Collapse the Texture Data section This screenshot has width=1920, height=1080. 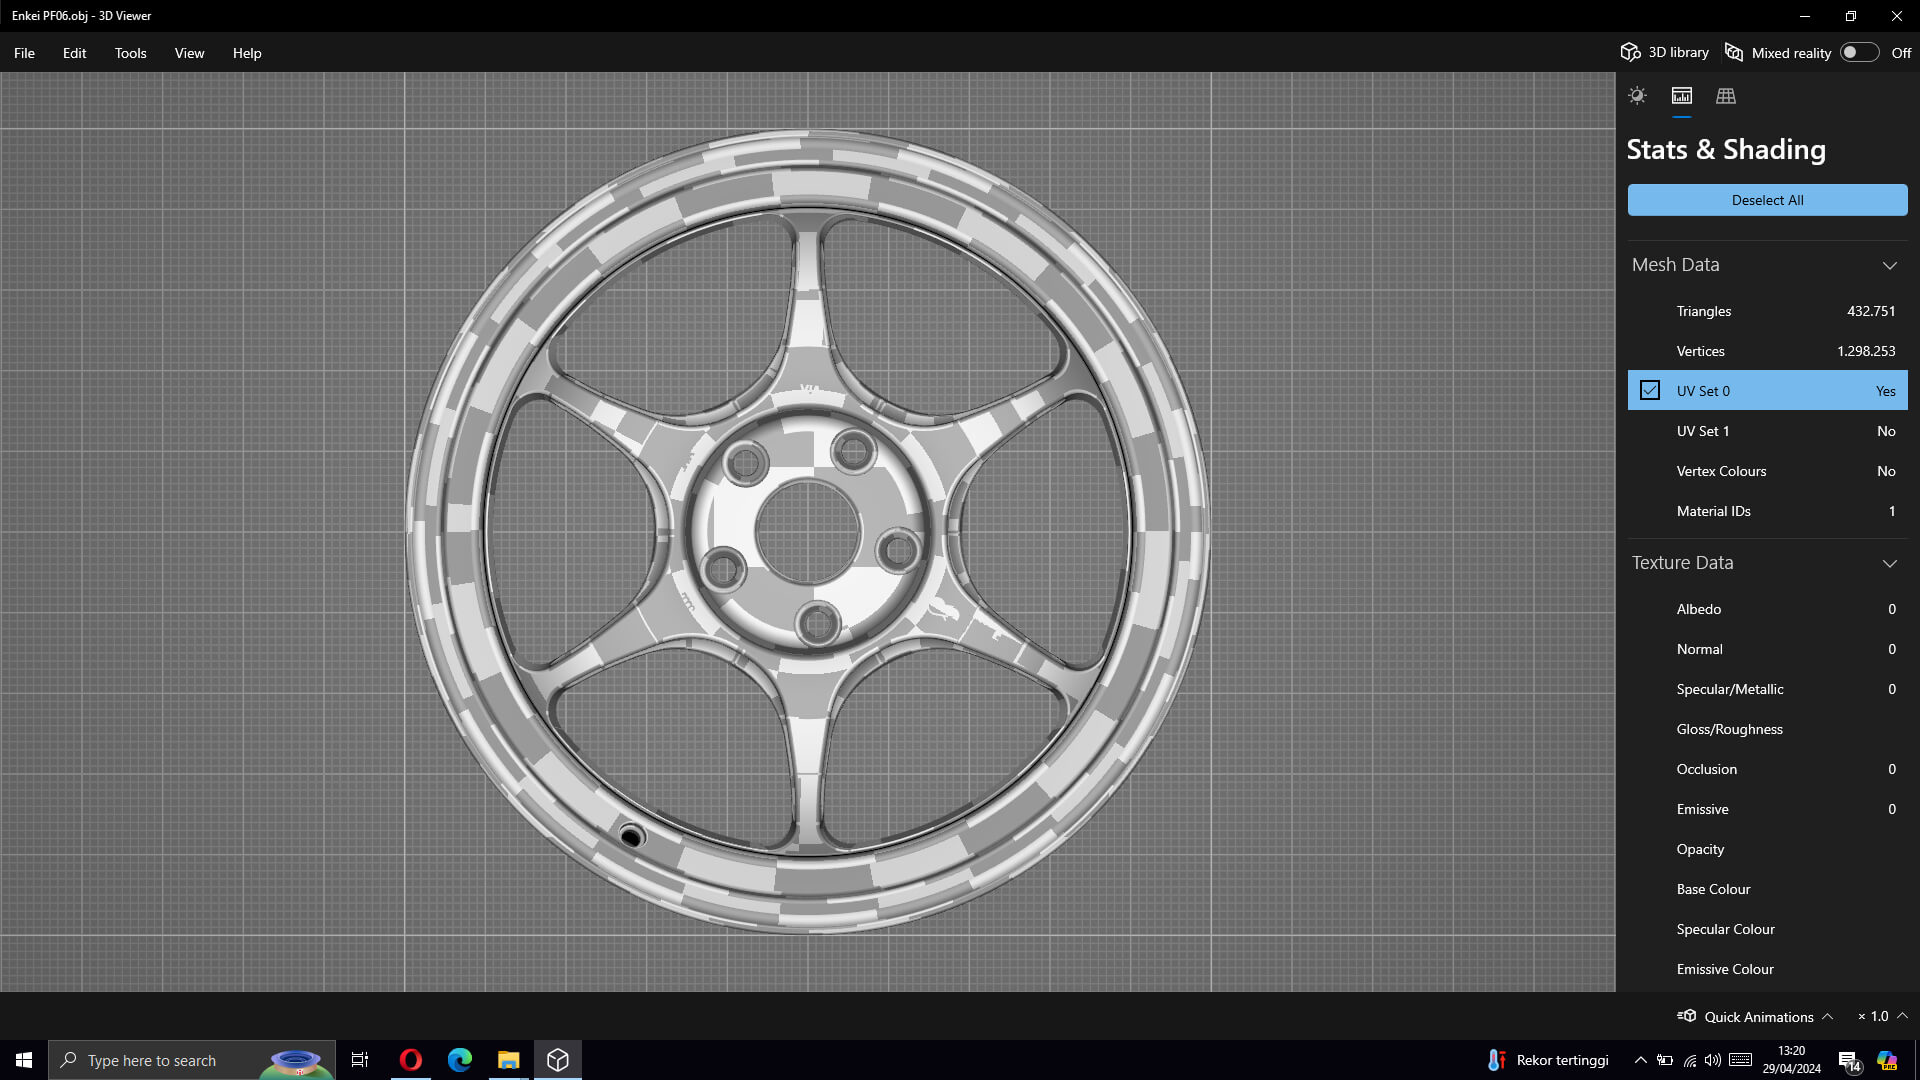coord(1889,563)
